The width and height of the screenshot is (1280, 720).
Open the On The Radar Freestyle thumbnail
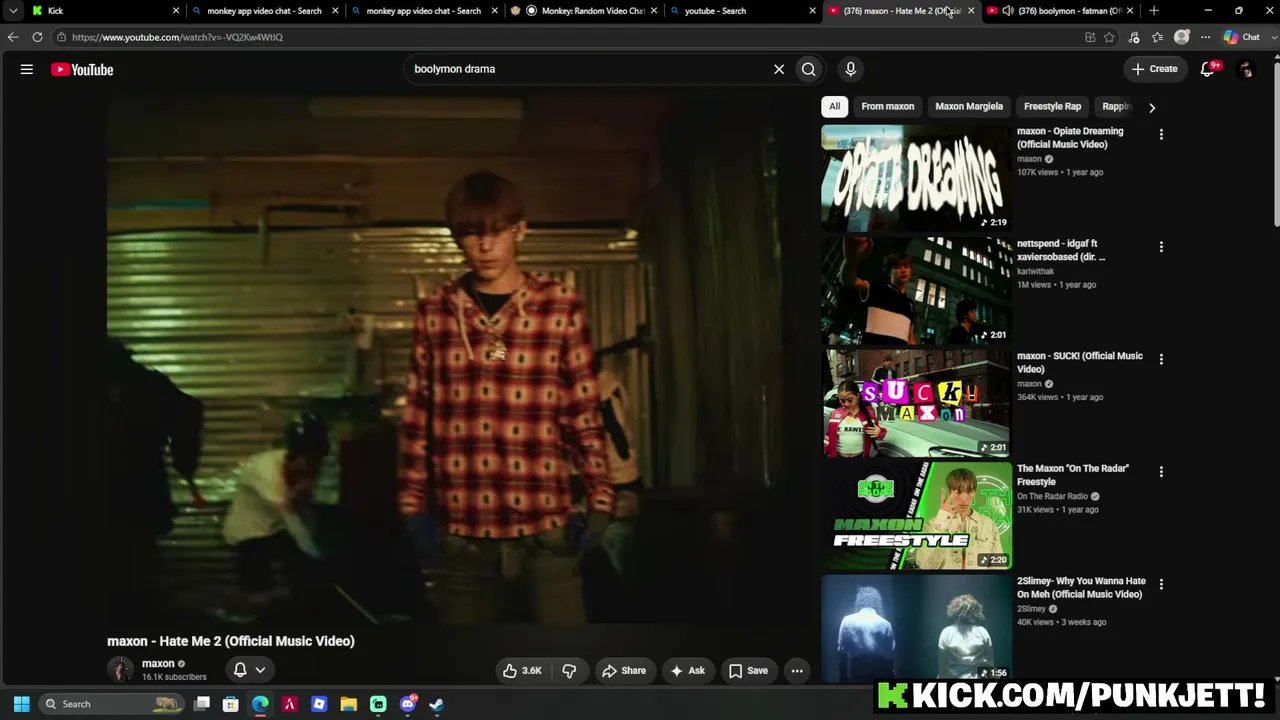pyautogui.click(x=916, y=515)
